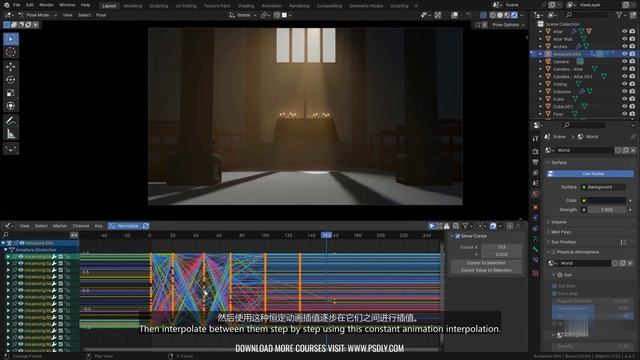
Task: Switch to the UV Editing workspace tab
Action: [186, 6]
